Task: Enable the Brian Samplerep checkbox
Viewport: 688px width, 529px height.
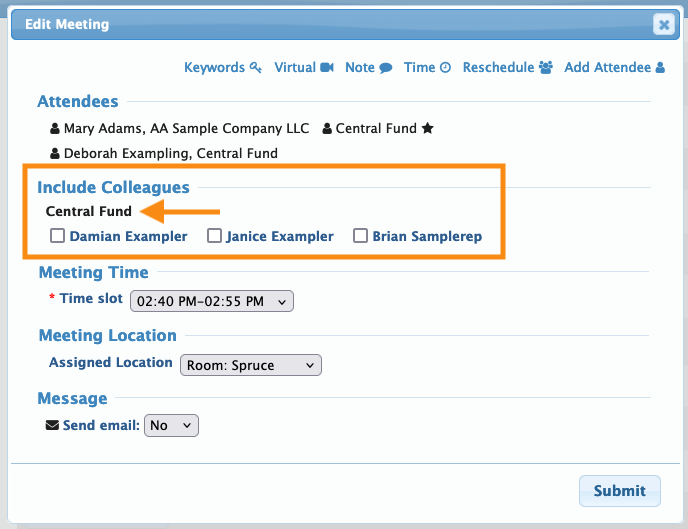Action: 360,237
